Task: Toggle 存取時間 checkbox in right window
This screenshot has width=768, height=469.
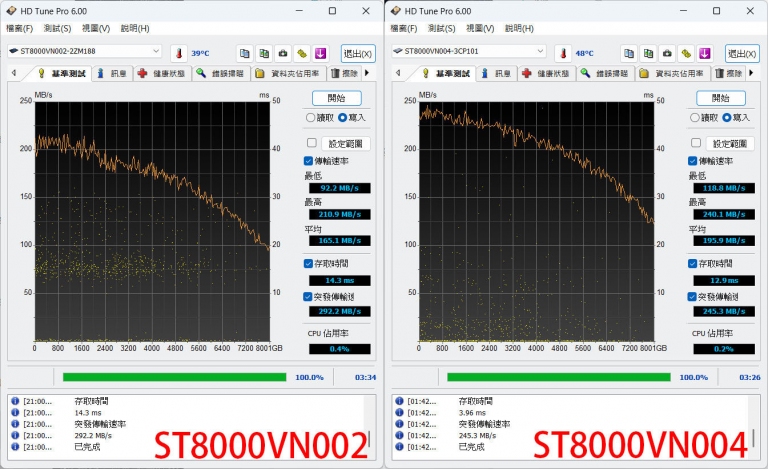Action: (x=693, y=263)
